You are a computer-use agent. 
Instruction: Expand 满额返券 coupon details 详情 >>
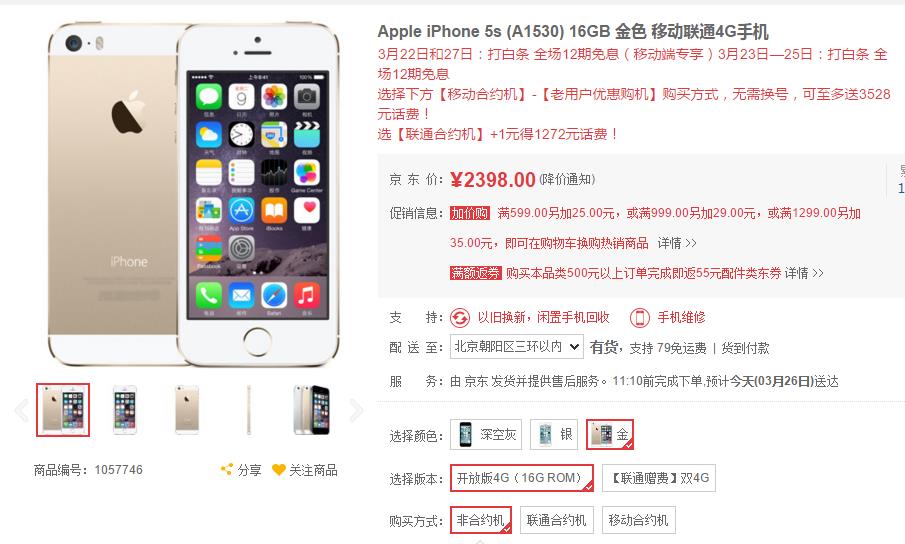pyautogui.click(x=804, y=273)
